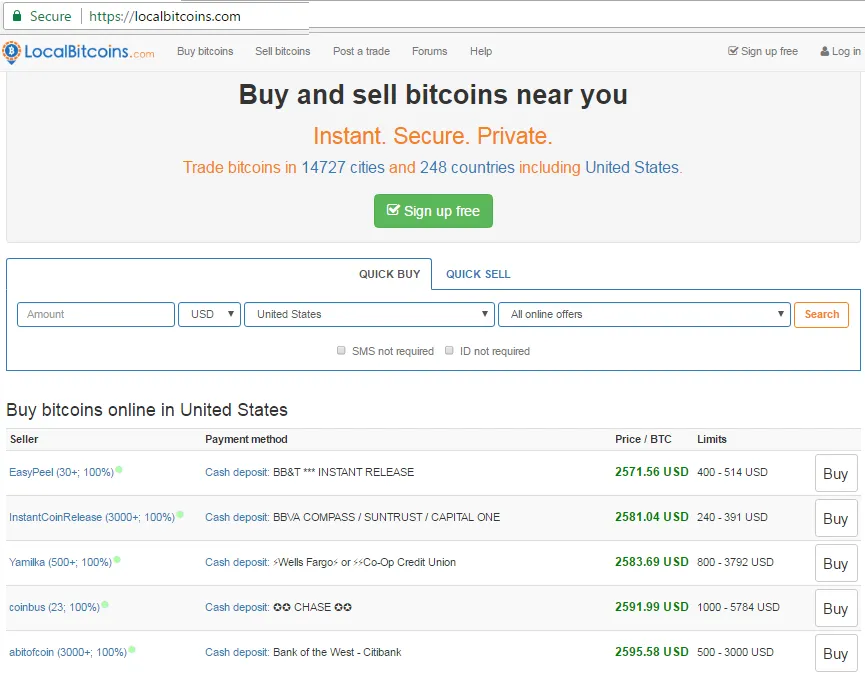
Task: Click the online status dot next to coinbus
Action: (105, 605)
